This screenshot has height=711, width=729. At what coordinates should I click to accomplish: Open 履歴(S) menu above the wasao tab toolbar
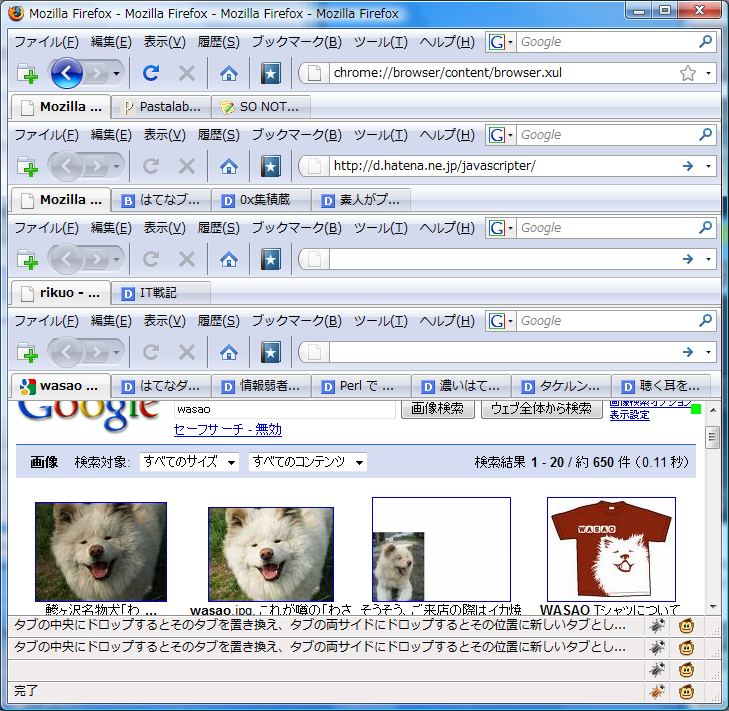[219, 321]
